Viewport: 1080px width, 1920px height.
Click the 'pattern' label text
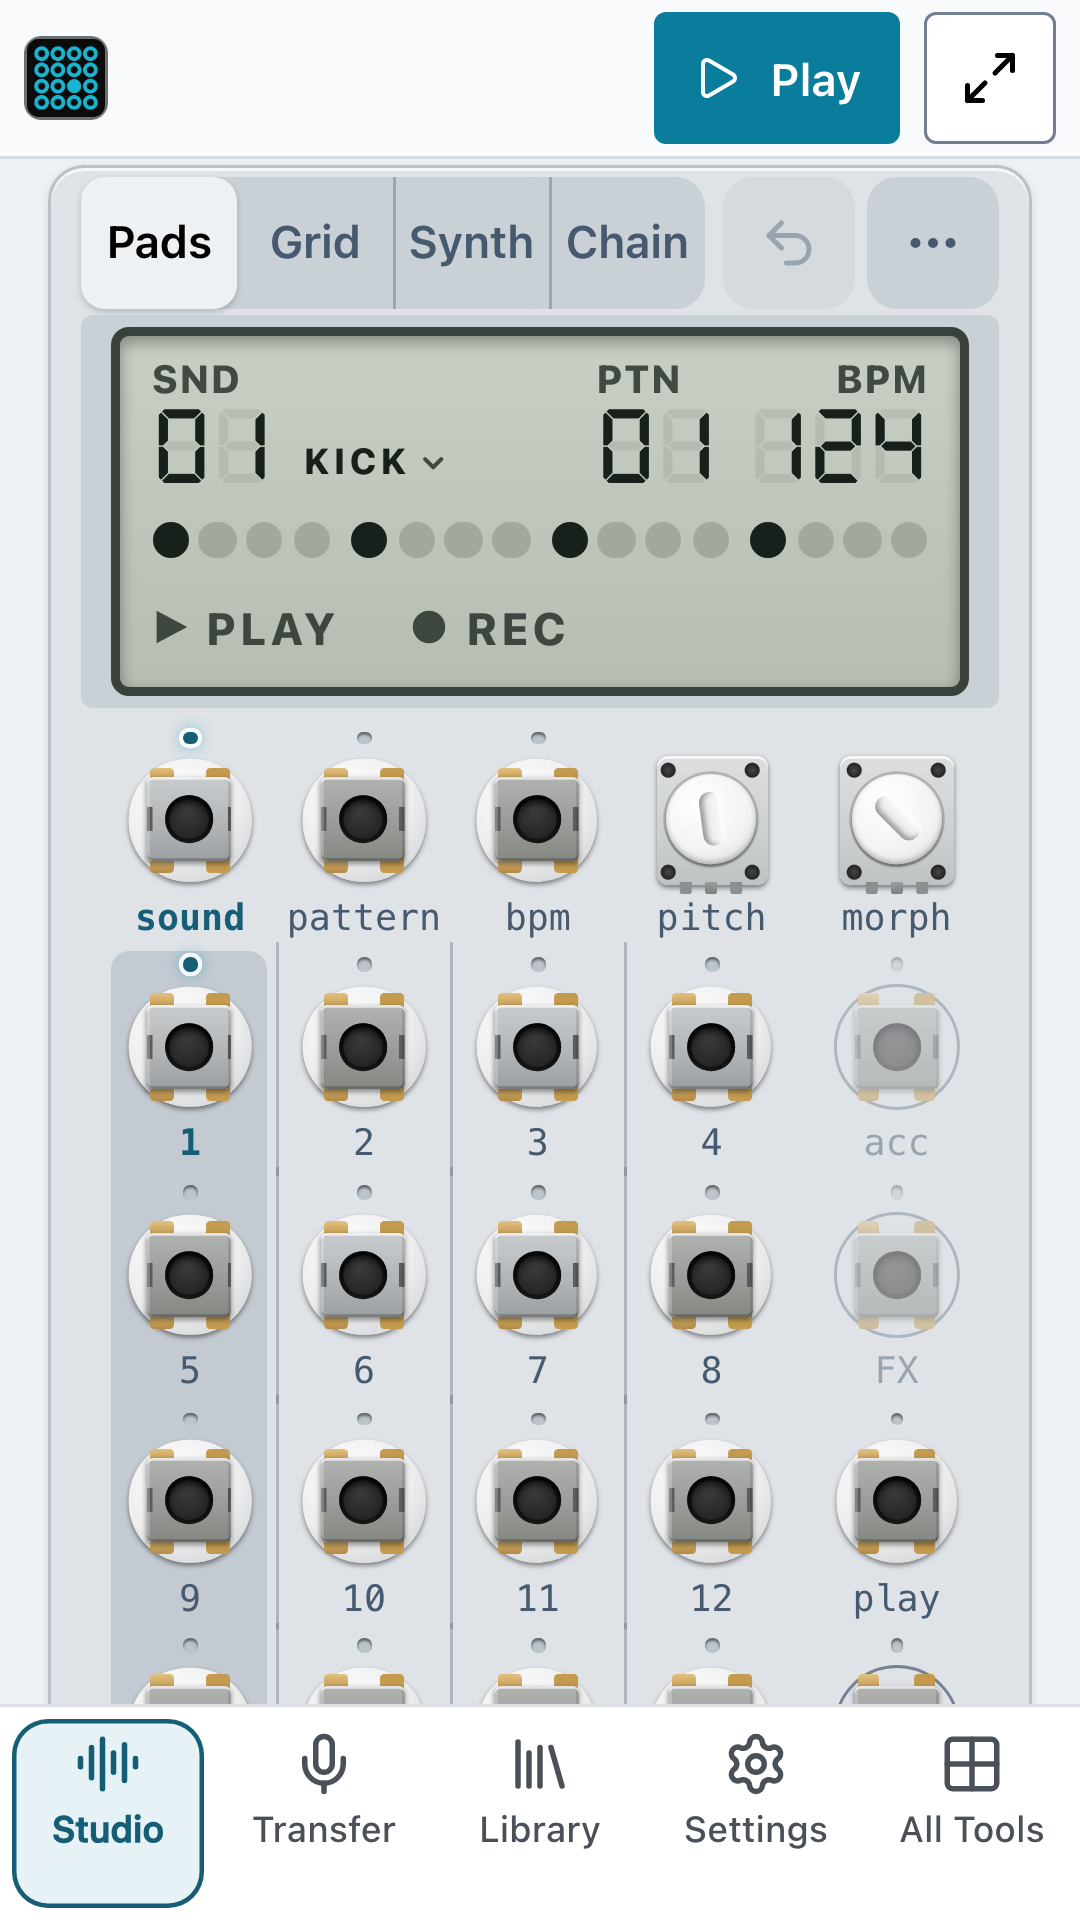[x=364, y=918]
